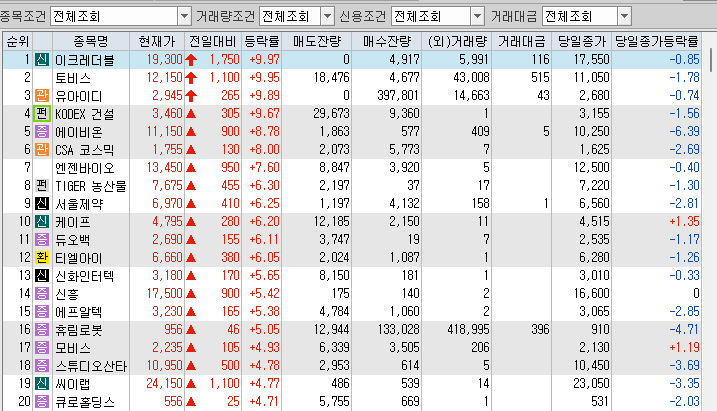Select stock name 케이프
The width and height of the screenshot is (717, 411).
tap(73, 222)
